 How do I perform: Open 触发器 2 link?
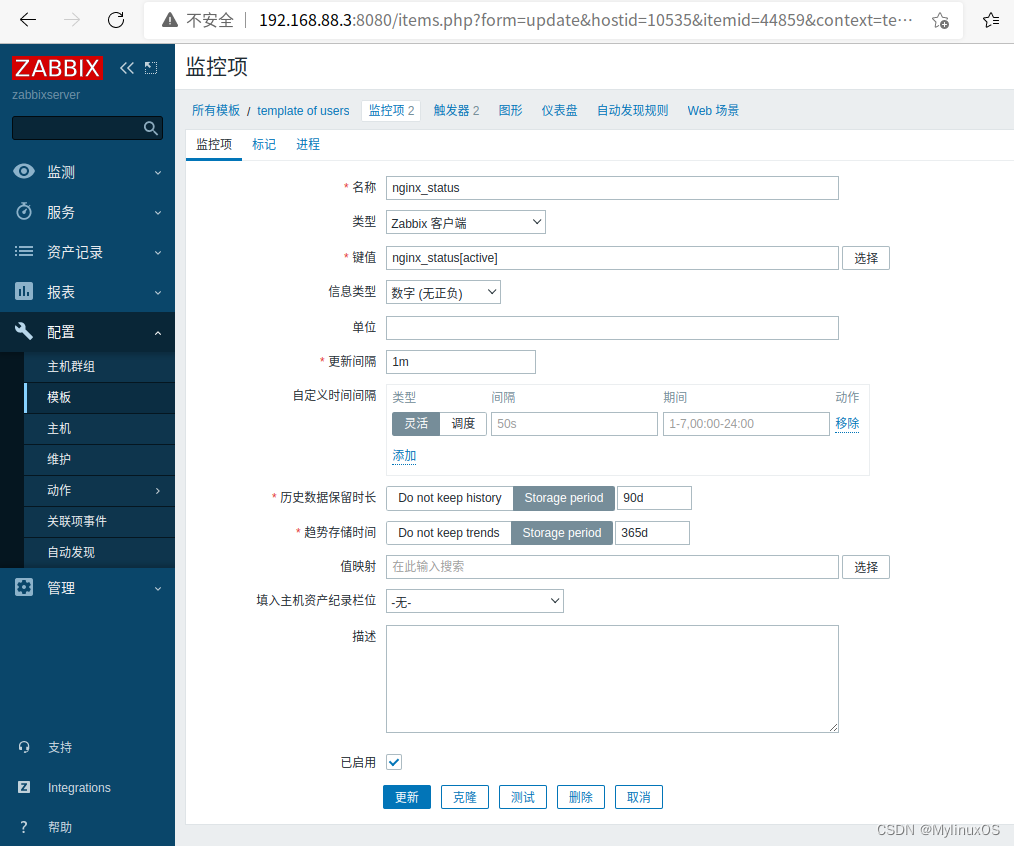[x=456, y=111]
